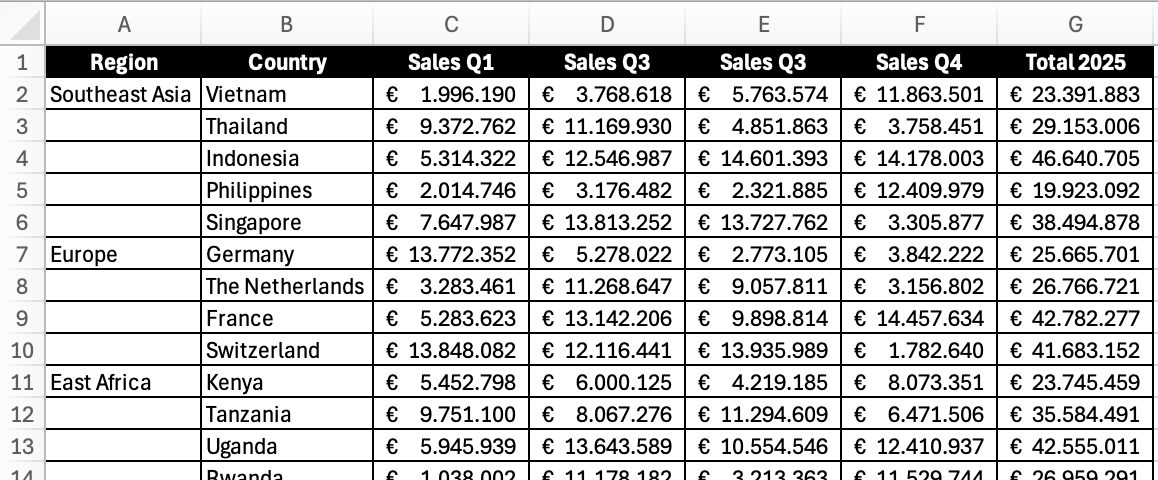Select Indonesia's Total 2025 value cell

click(1076, 158)
